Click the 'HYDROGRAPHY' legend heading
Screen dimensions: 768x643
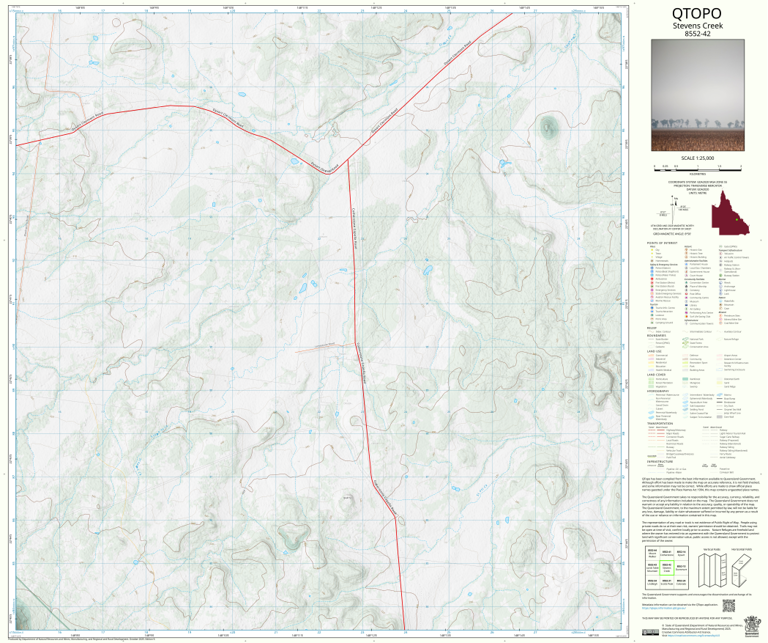pyautogui.click(x=658, y=391)
